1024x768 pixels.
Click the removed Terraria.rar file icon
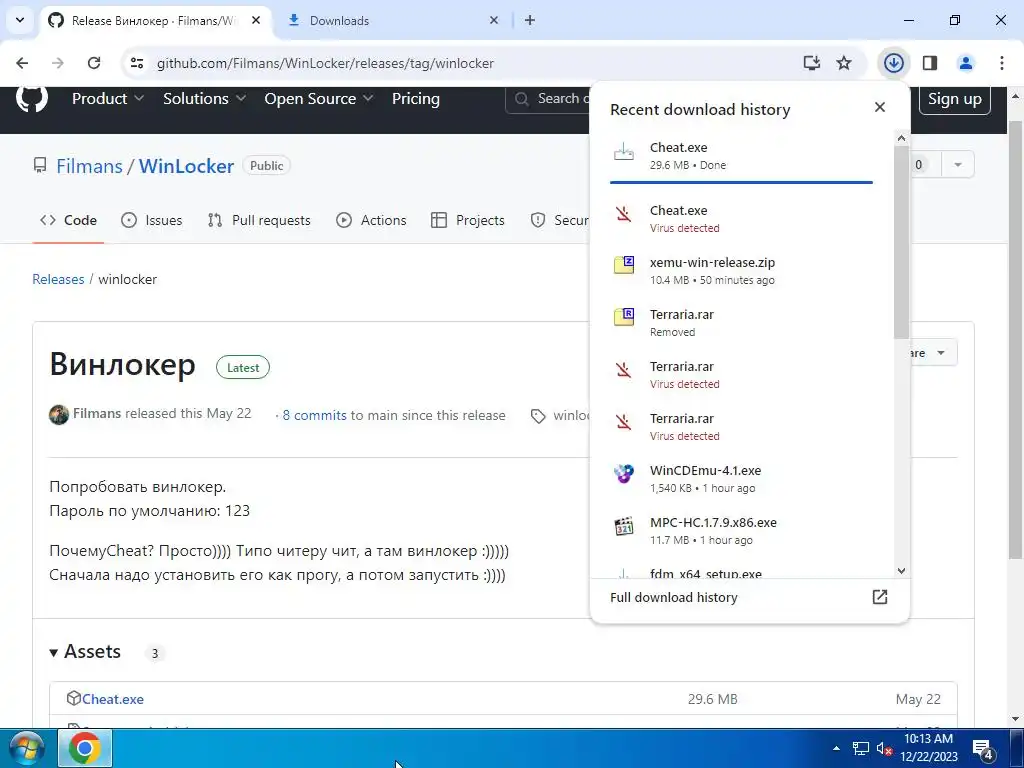624,317
